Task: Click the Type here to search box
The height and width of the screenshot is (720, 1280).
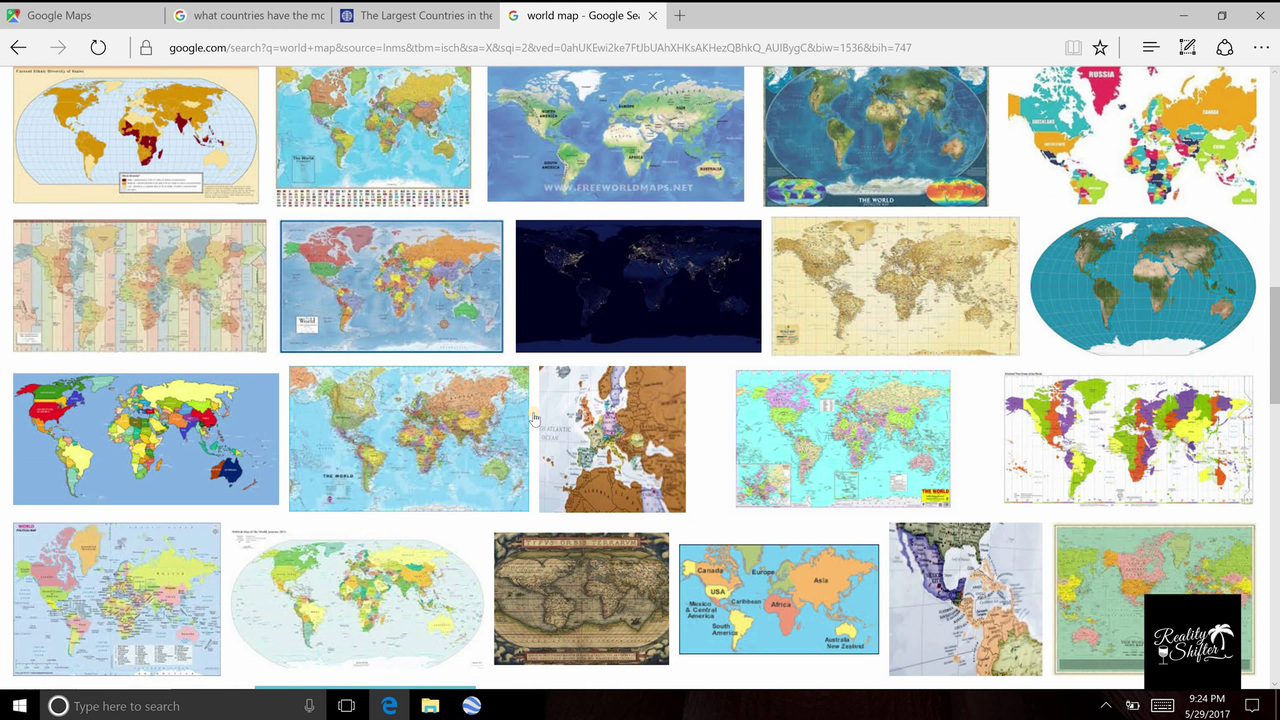Action: pyautogui.click(x=180, y=706)
